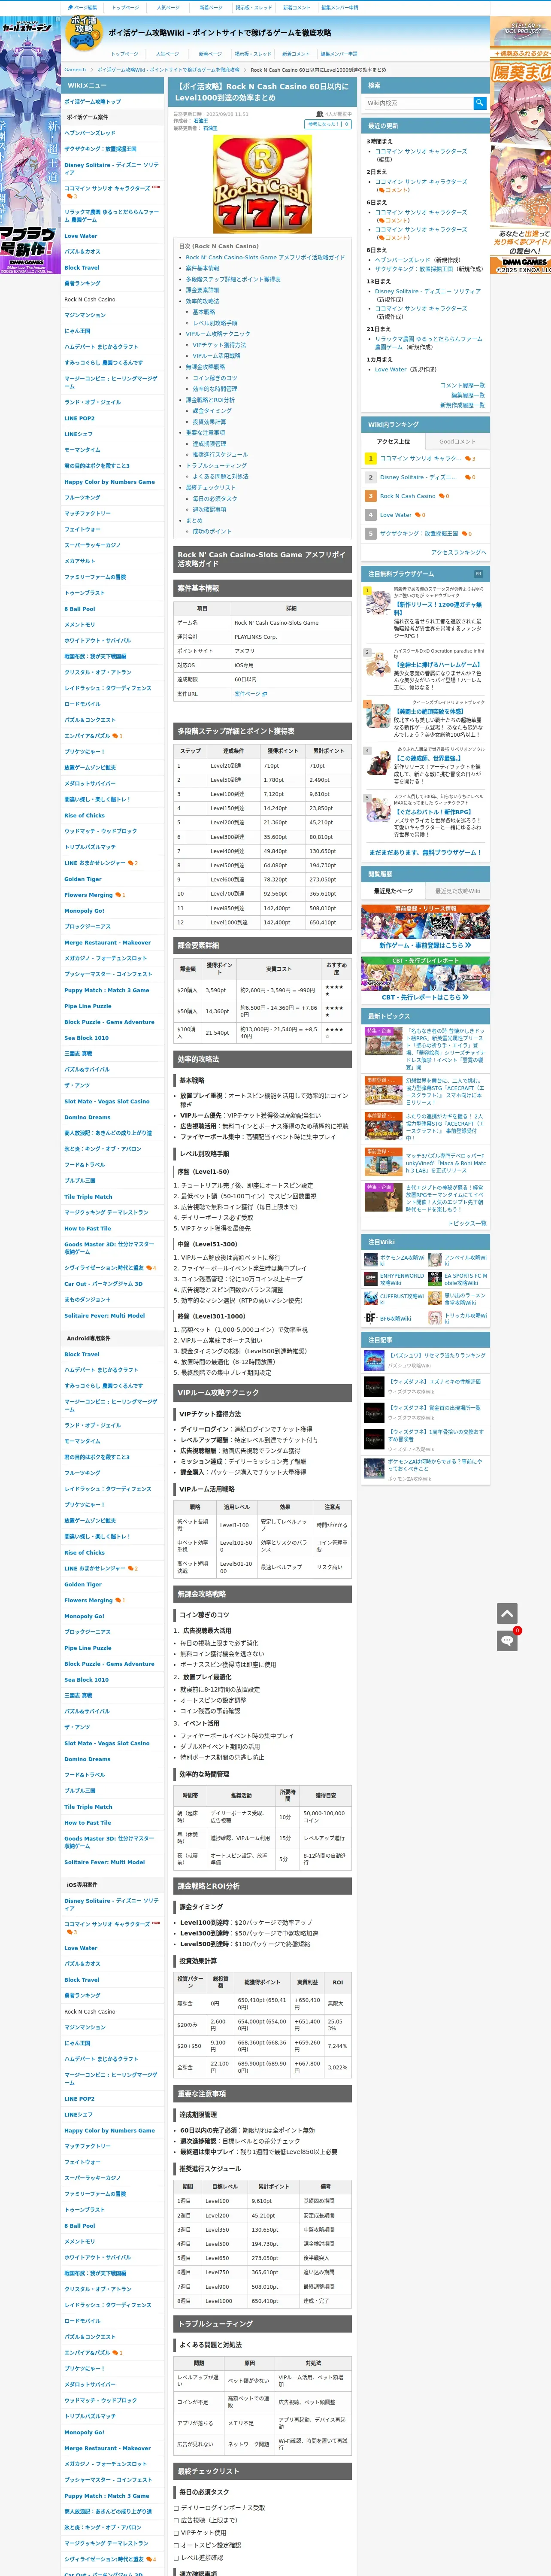Open 幻想世界を舞台に topic article
The height and width of the screenshot is (2576, 551).
tap(445, 1091)
